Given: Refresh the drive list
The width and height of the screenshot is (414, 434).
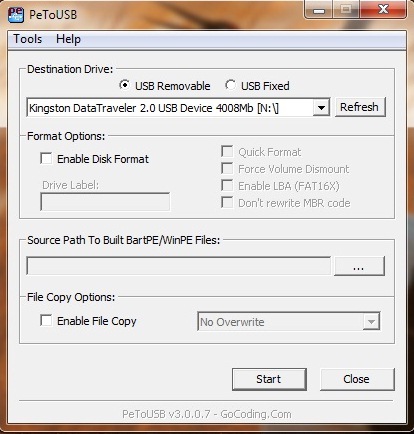Looking at the screenshot, I should pos(360,107).
